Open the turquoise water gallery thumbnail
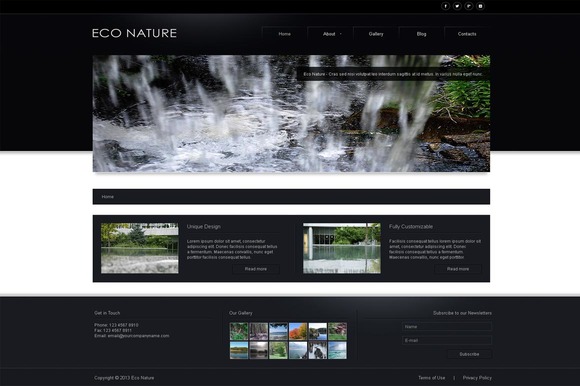580x386 pixels. coord(337,350)
